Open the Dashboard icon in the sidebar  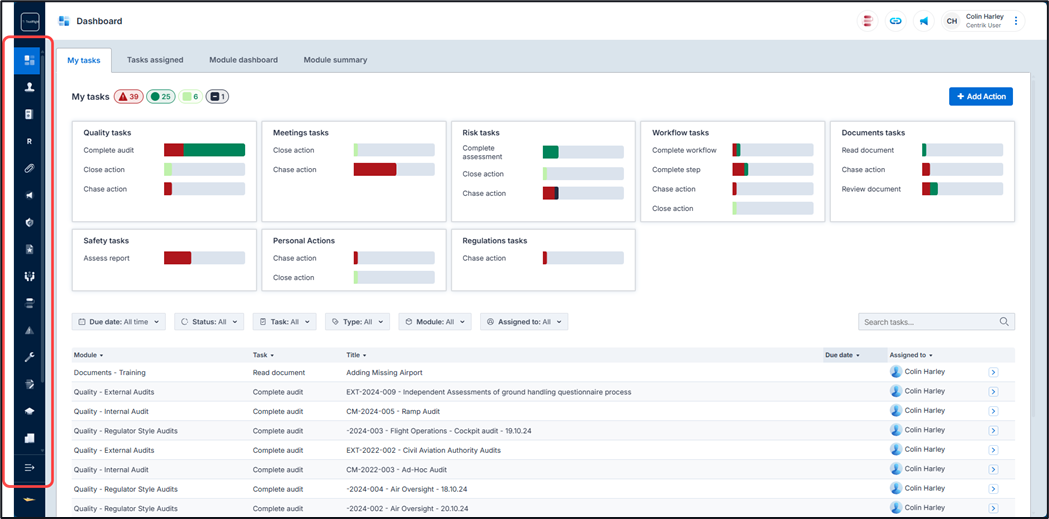[29, 60]
